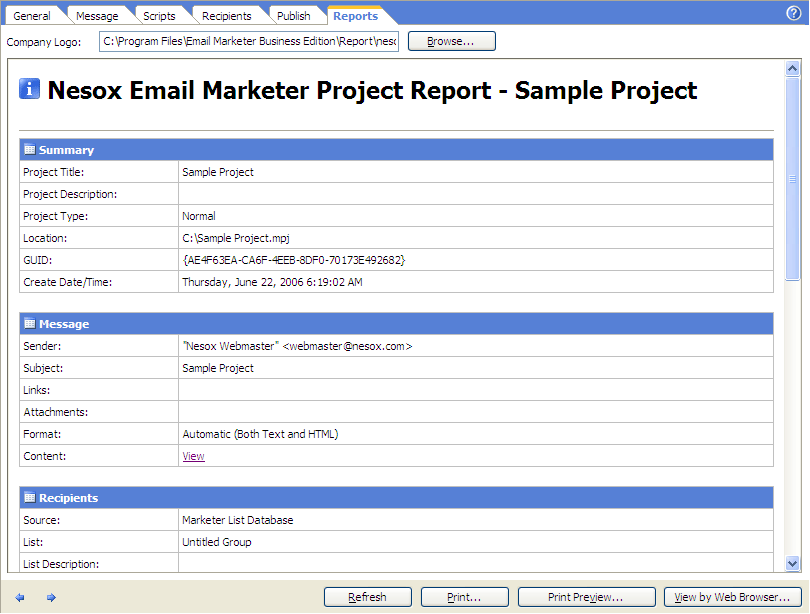The width and height of the screenshot is (810, 614).
Task: Click the Location value C:\Sample Project.mpj
Action: pos(236,238)
